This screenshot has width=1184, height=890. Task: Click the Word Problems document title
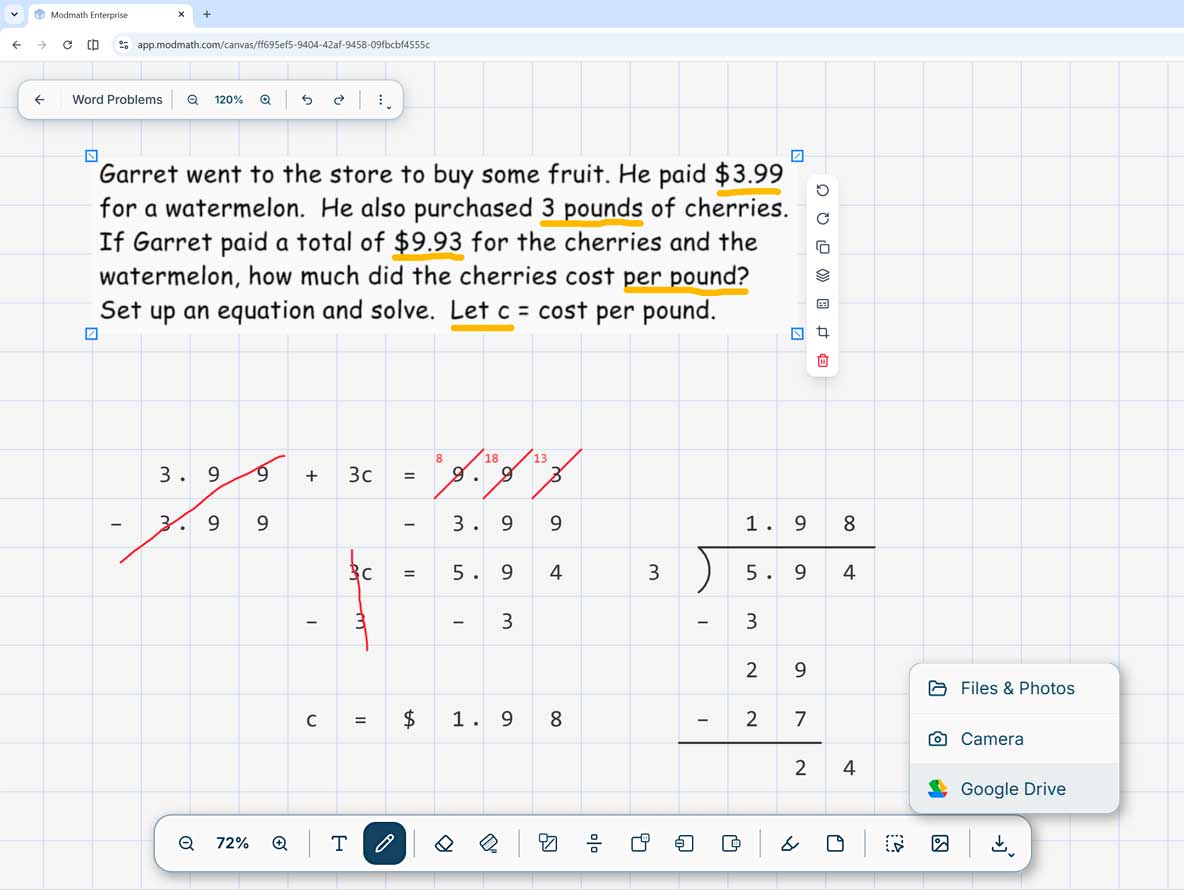pyautogui.click(x=117, y=100)
